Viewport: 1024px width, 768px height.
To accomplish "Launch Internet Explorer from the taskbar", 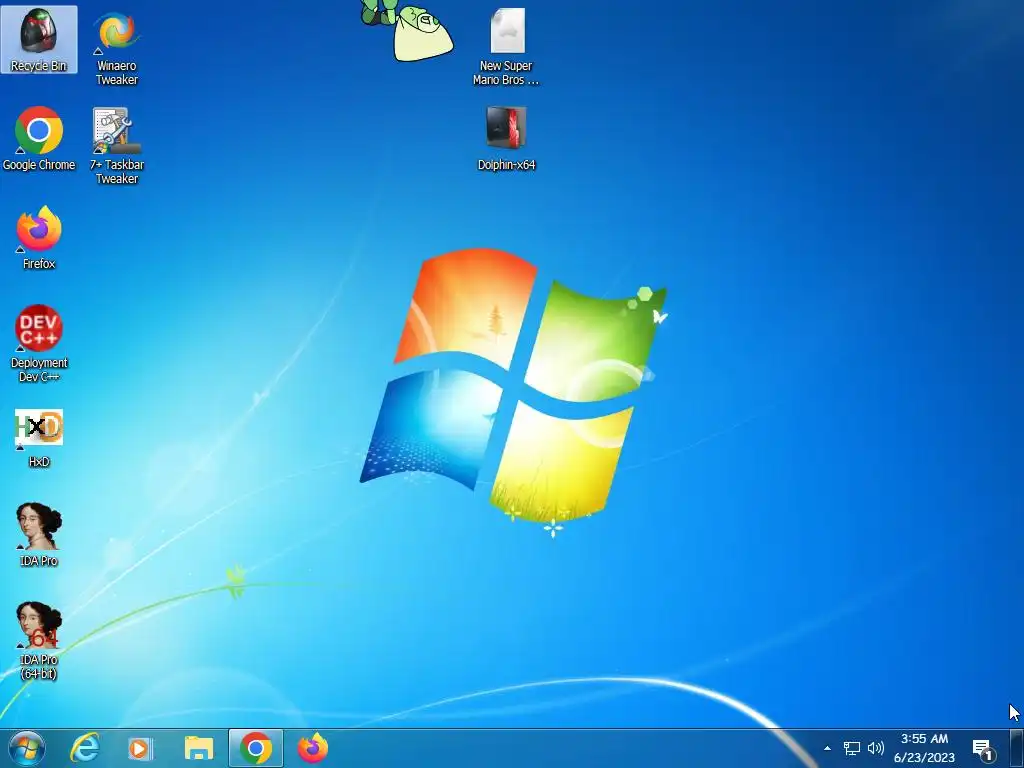I will [x=85, y=748].
